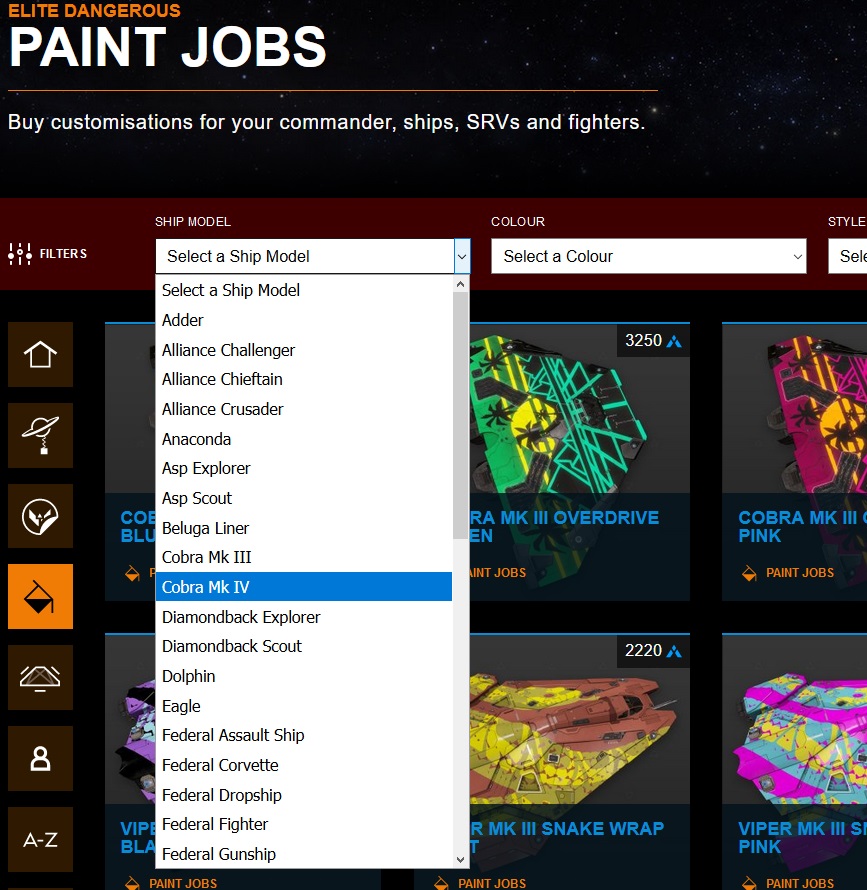This screenshot has width=867, height=890.
Task: Click paint bucket icon on Cobra Pink card
Action: (749, 573)
